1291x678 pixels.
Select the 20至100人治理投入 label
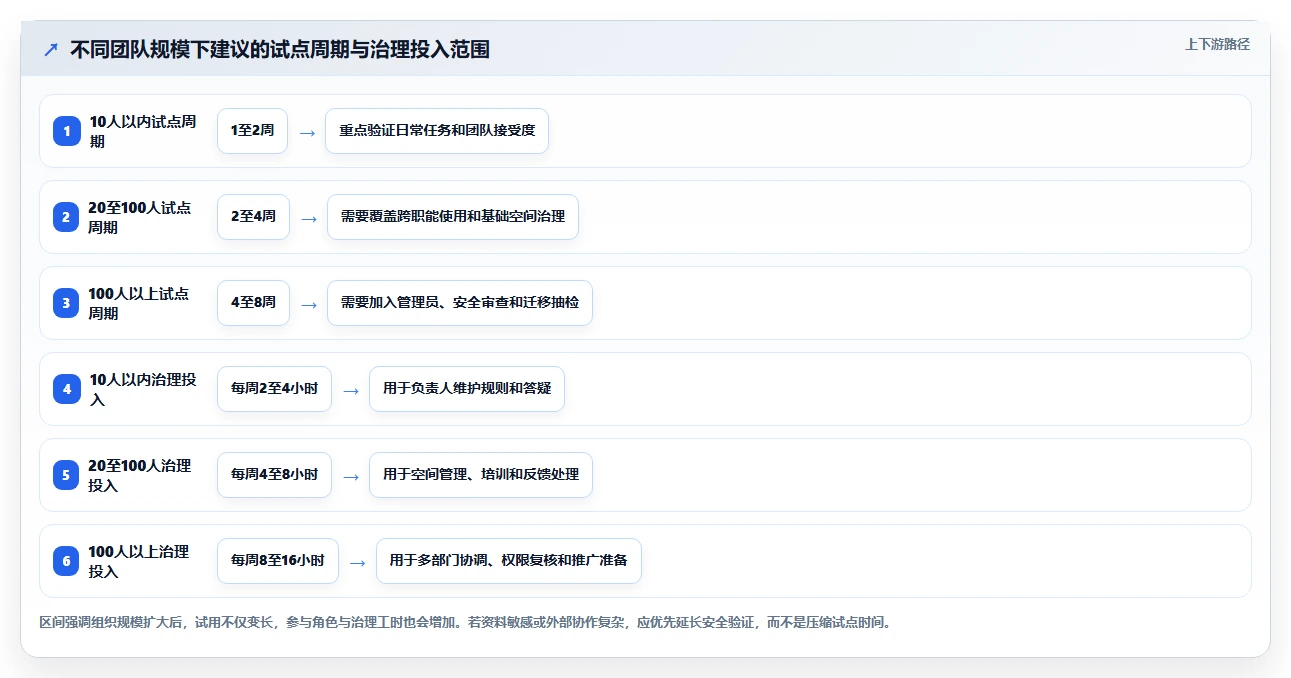(140, 475)
